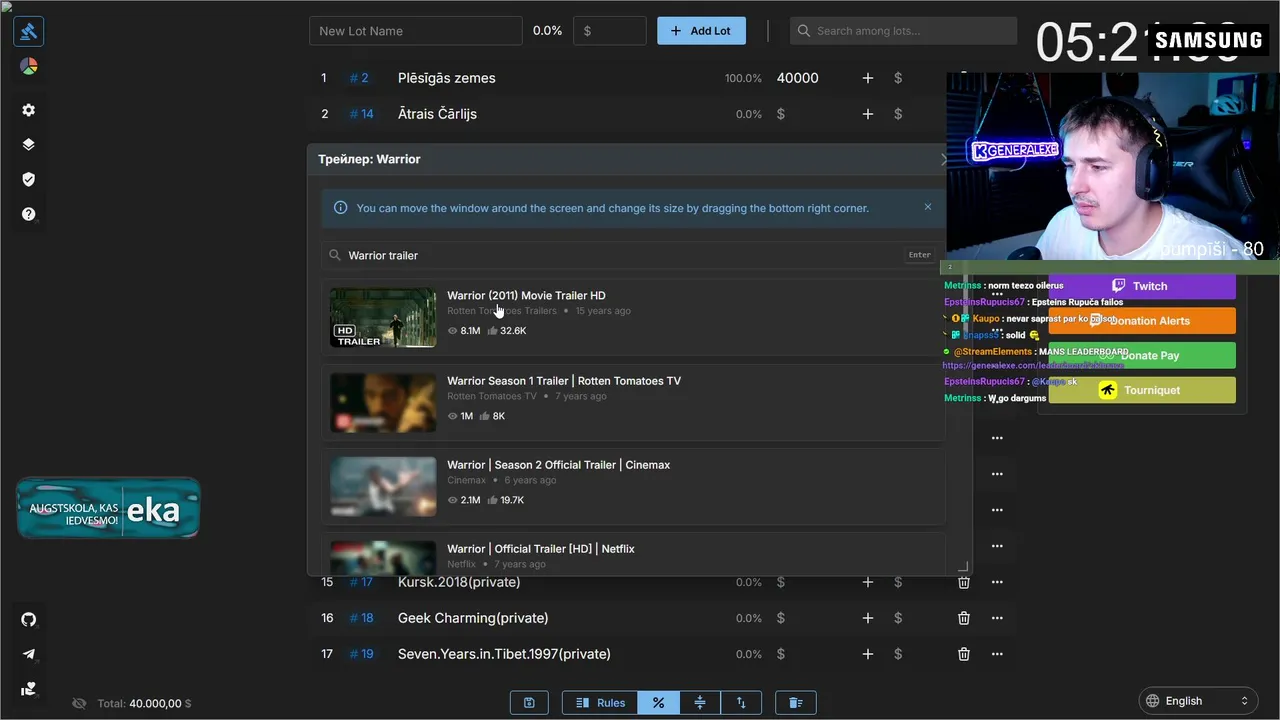This screenshot has height=720, width=1280.
Task: Click plus icon for Plēsīgās zemes
Action: coord(868,78)
